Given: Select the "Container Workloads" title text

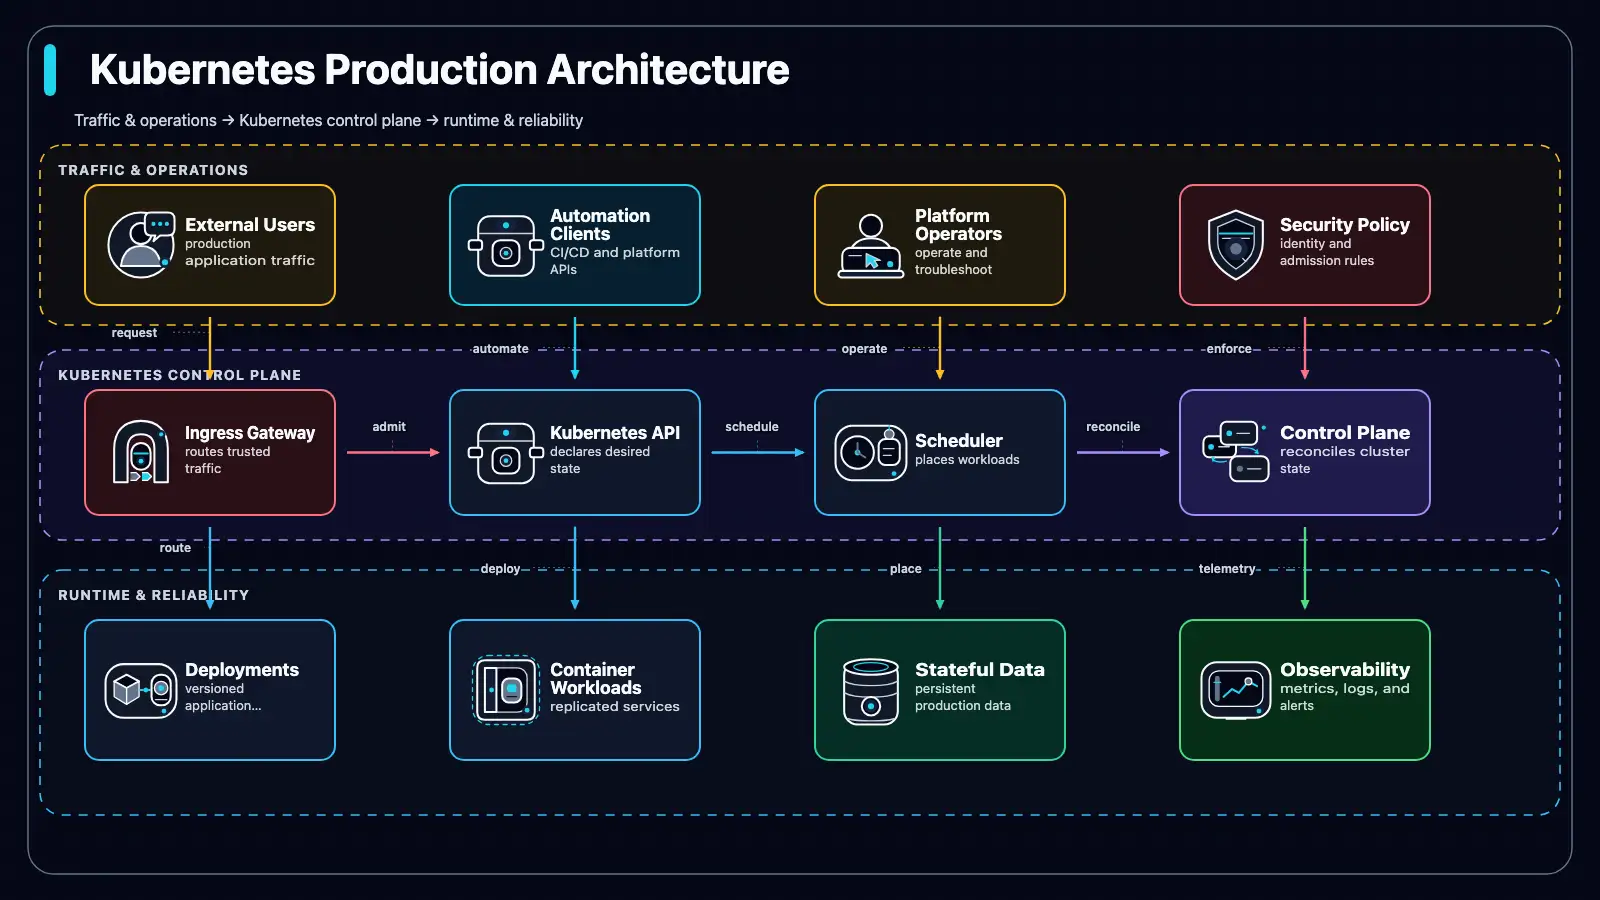Looking at the screenshot, I should point(596,679).
